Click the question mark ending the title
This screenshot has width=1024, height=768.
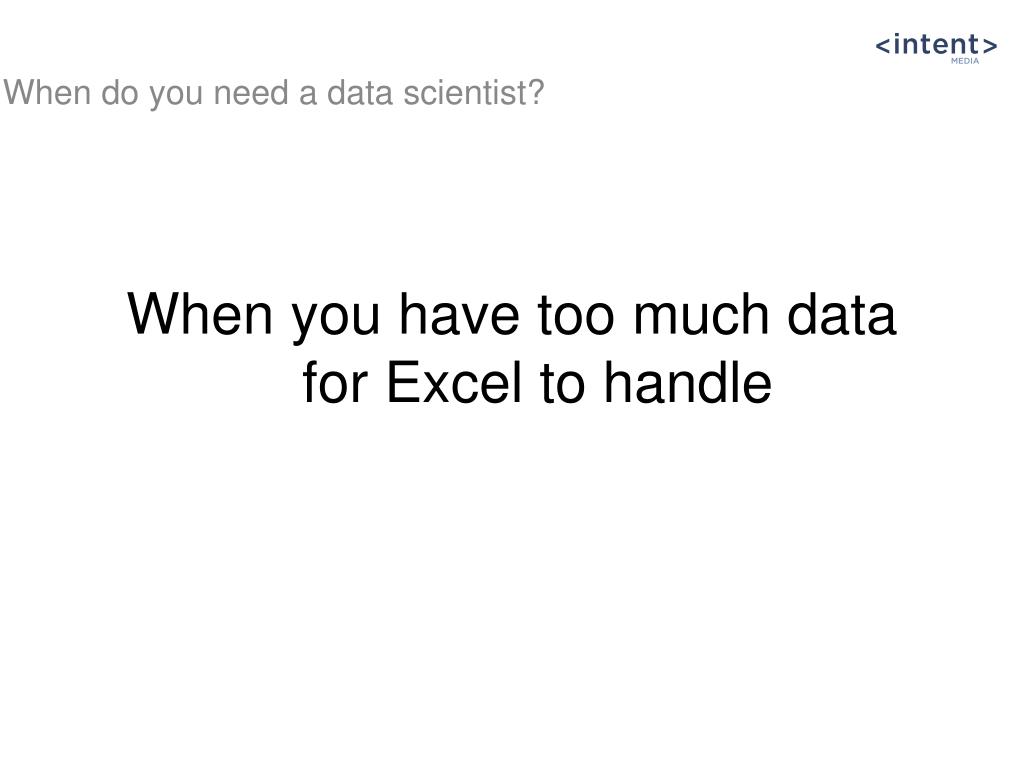(537, 94)
